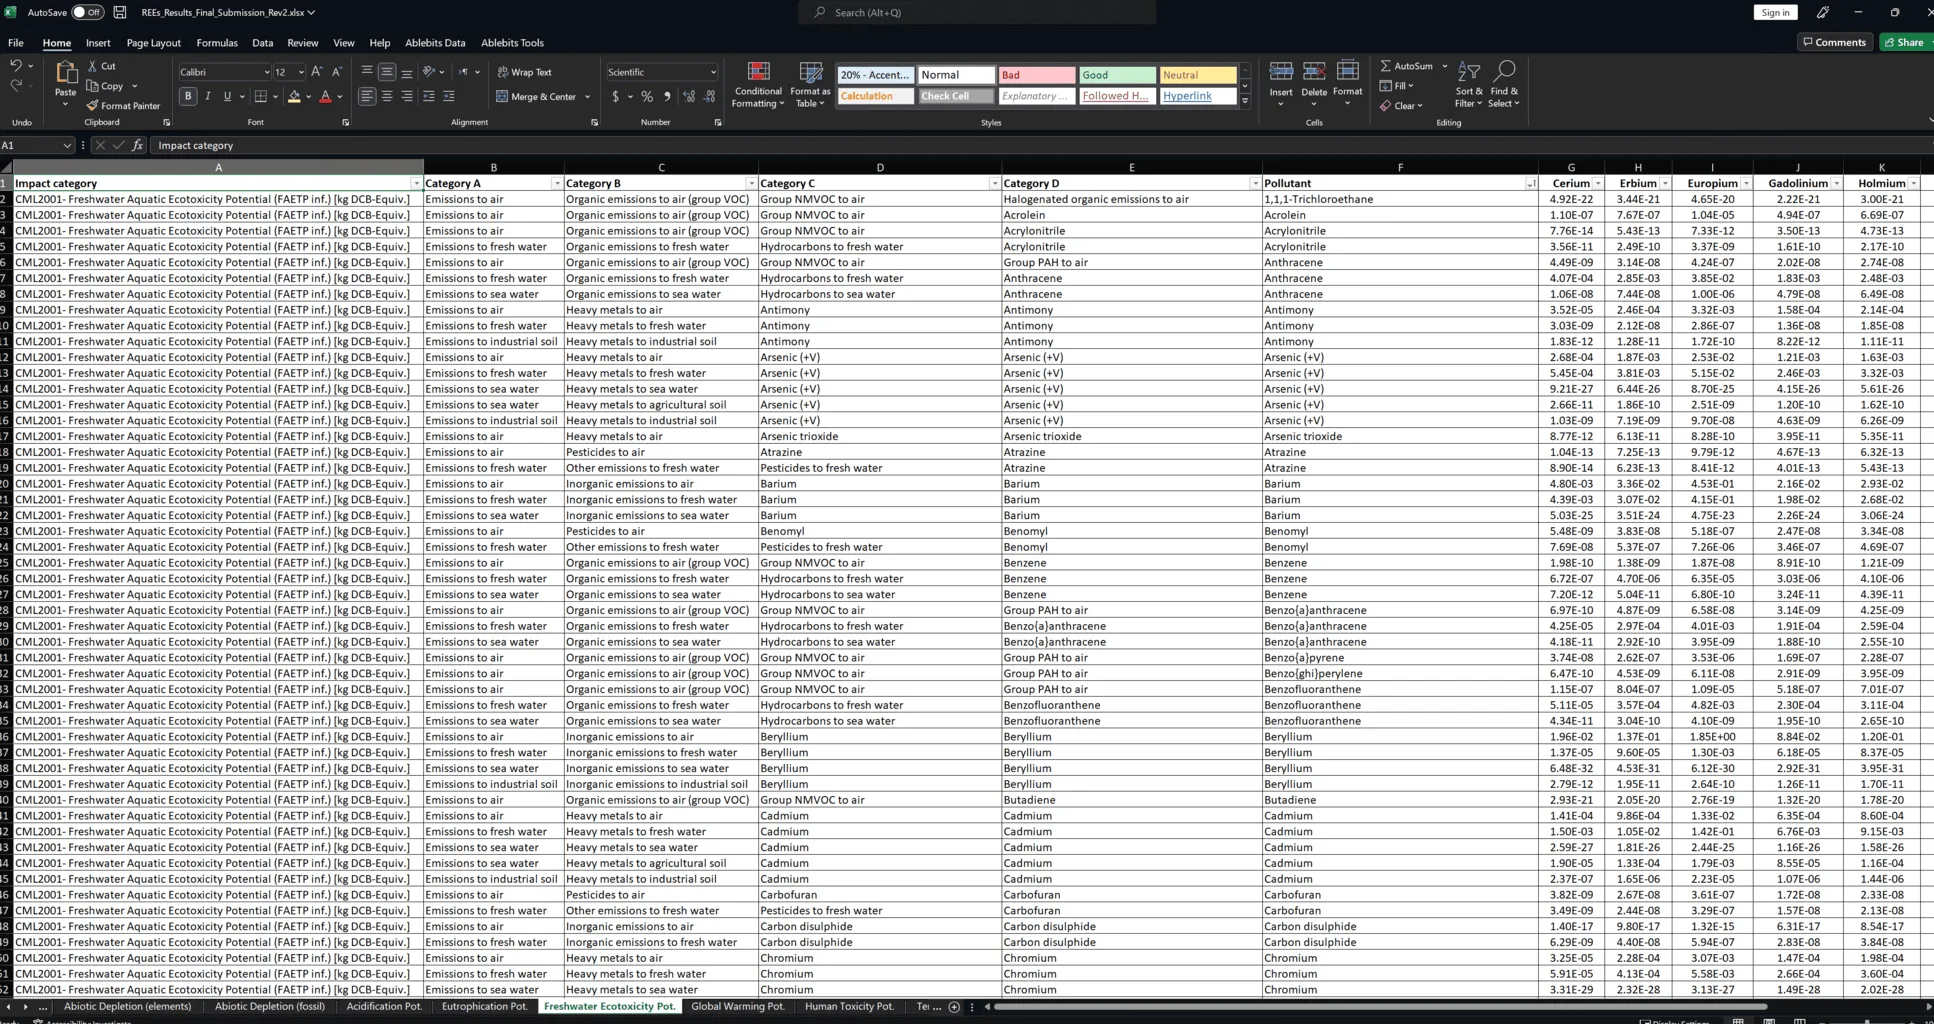Open the Pollutant column filter dropdown
The image size is (1934, 1024).
pyautogui.click(x=1530, y=184)
